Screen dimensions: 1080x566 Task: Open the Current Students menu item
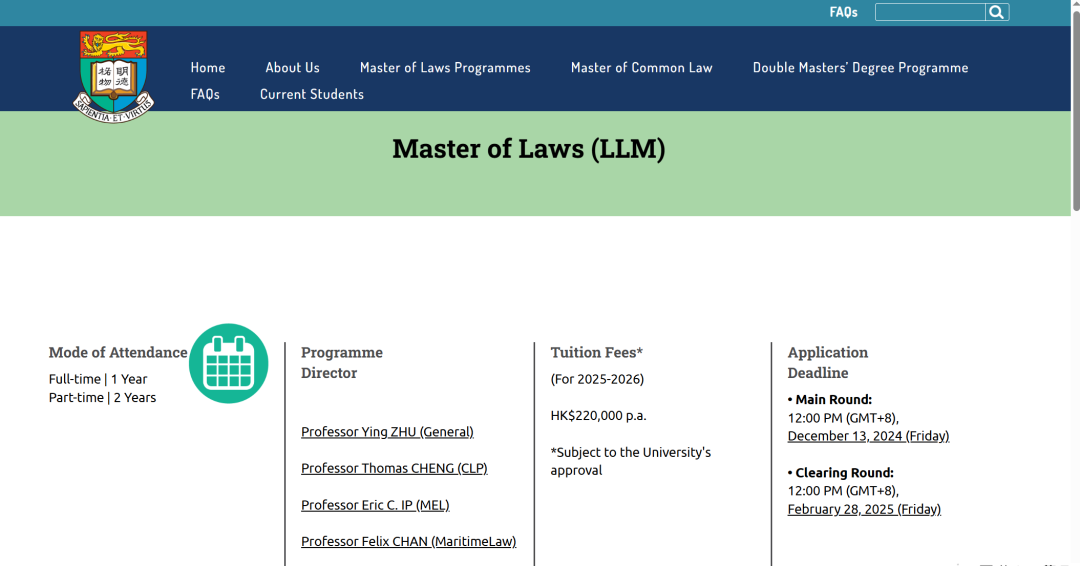tap(312, 94)
